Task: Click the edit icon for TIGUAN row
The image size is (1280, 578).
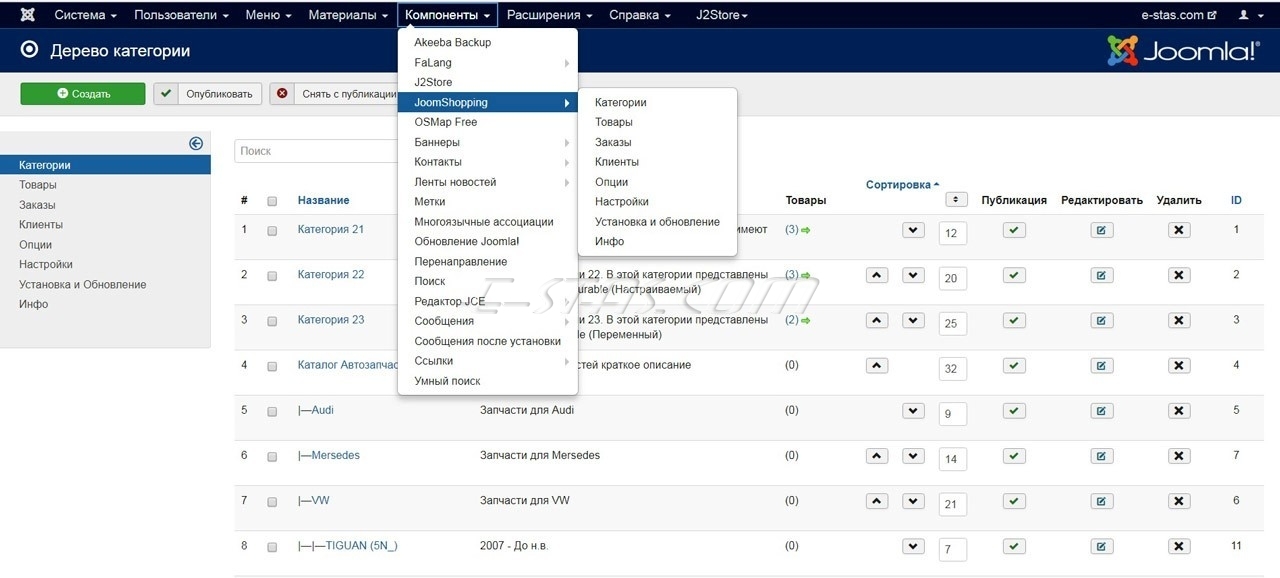Action: tap(1101, 546)
